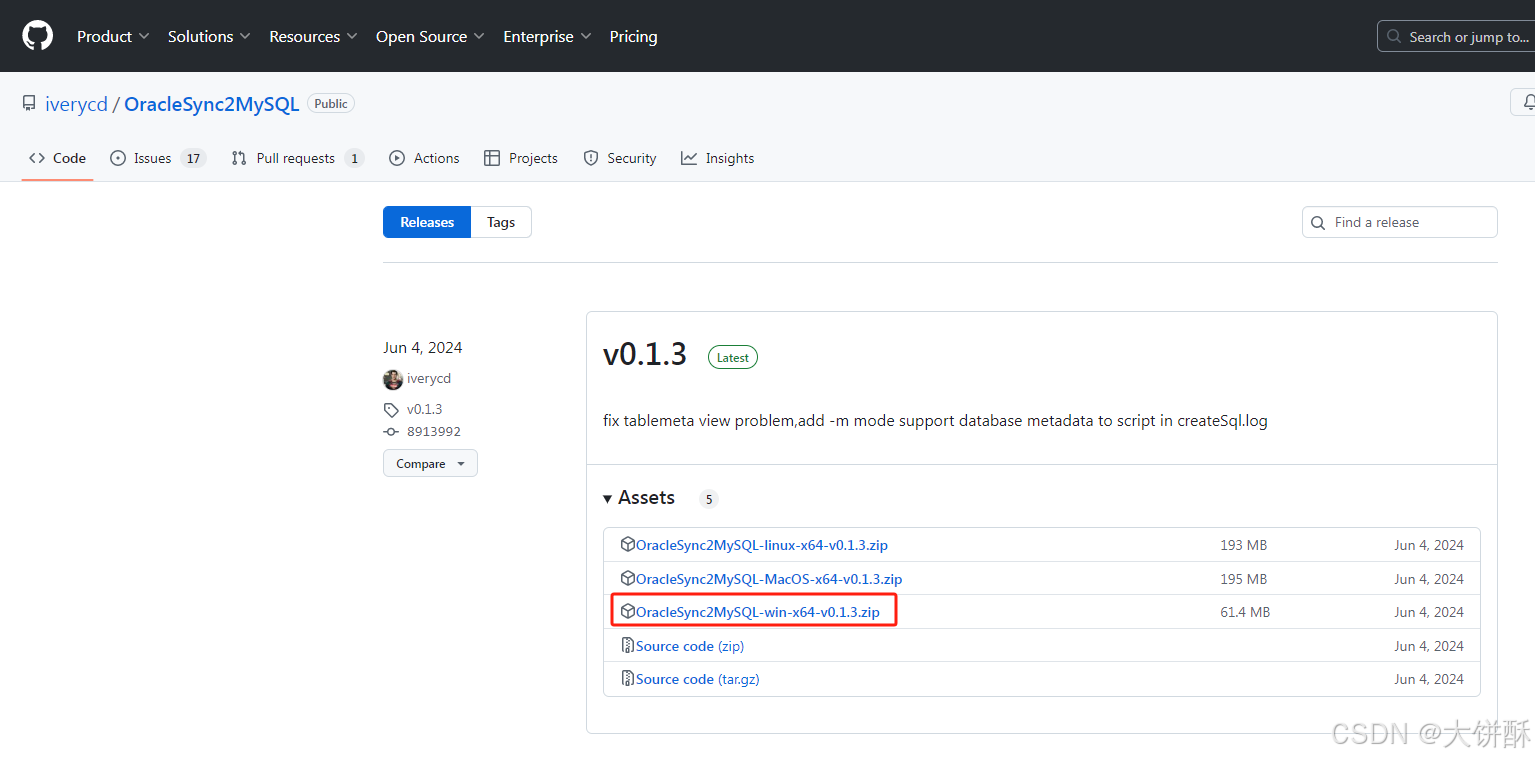
Task: Download Source code (tar.gz)
Action: (x=698, y=679)
